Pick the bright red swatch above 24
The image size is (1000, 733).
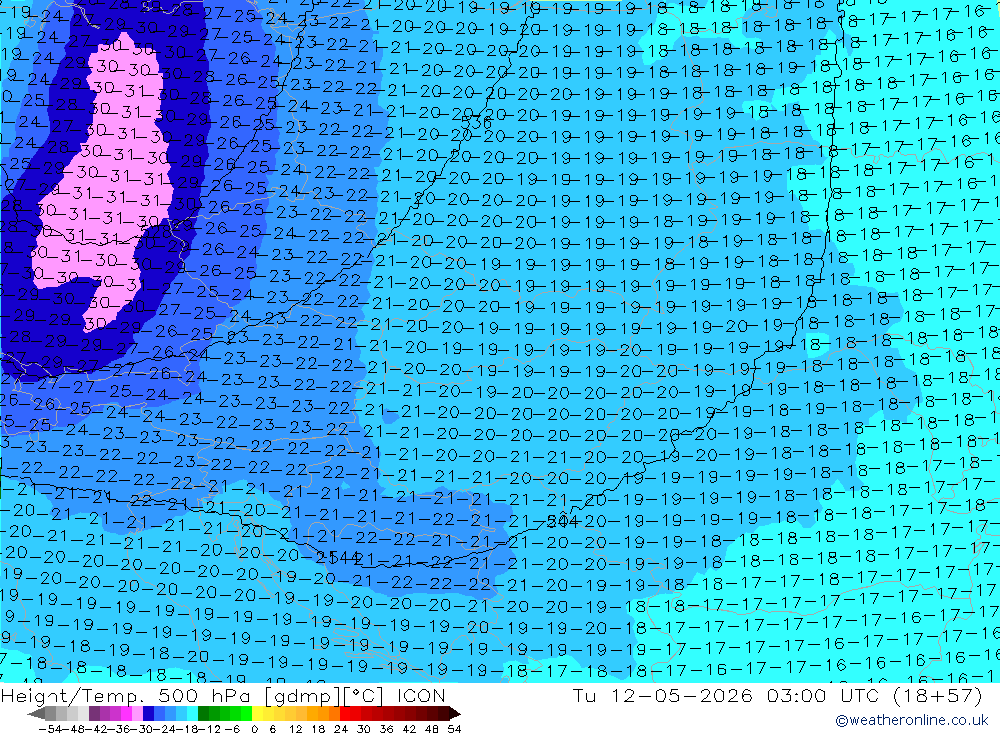(x=345, y=714)
